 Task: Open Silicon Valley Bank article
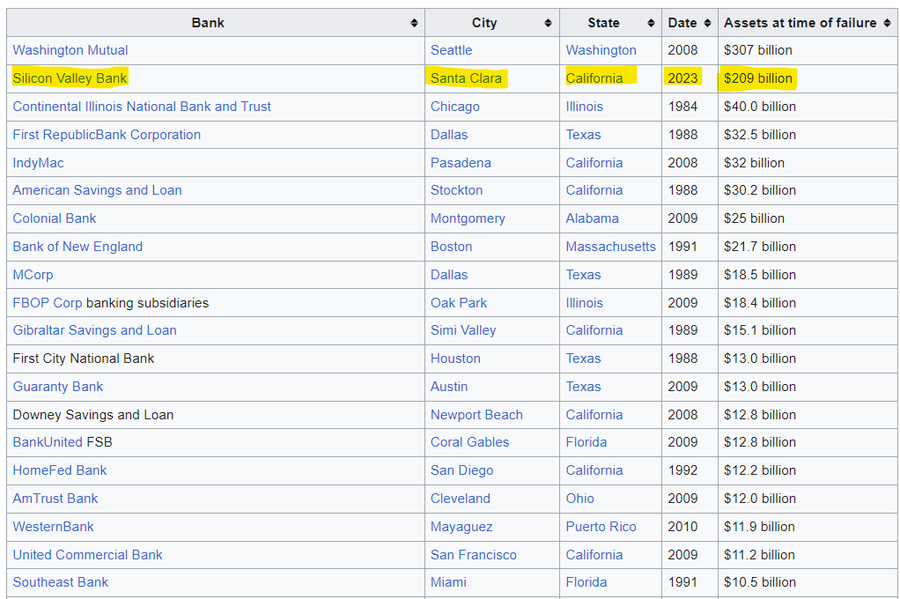pos(69,78)
